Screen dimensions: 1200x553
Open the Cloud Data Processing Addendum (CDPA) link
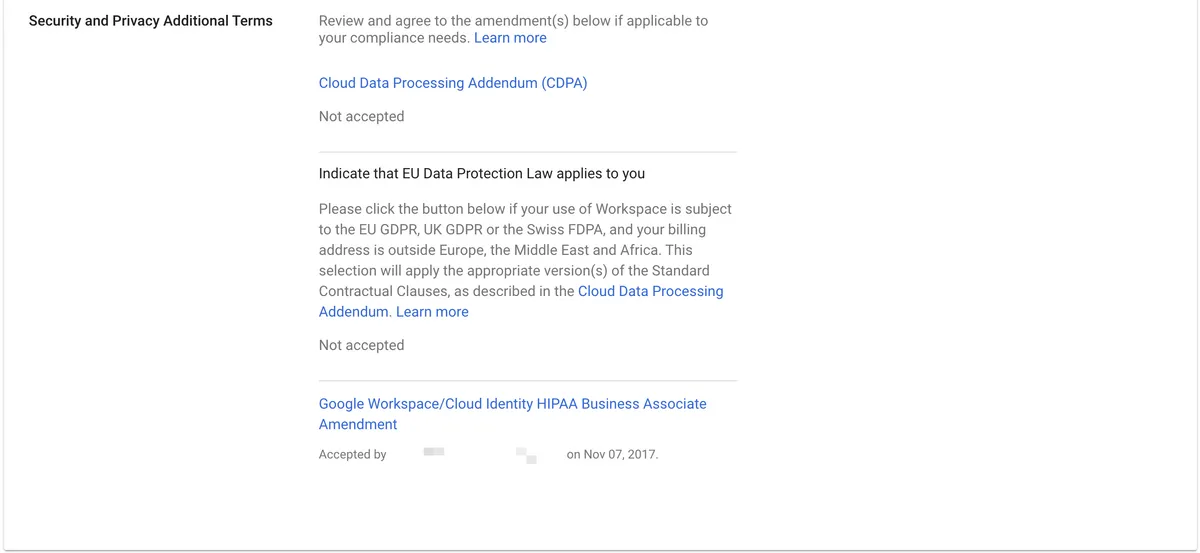(453, 83)
